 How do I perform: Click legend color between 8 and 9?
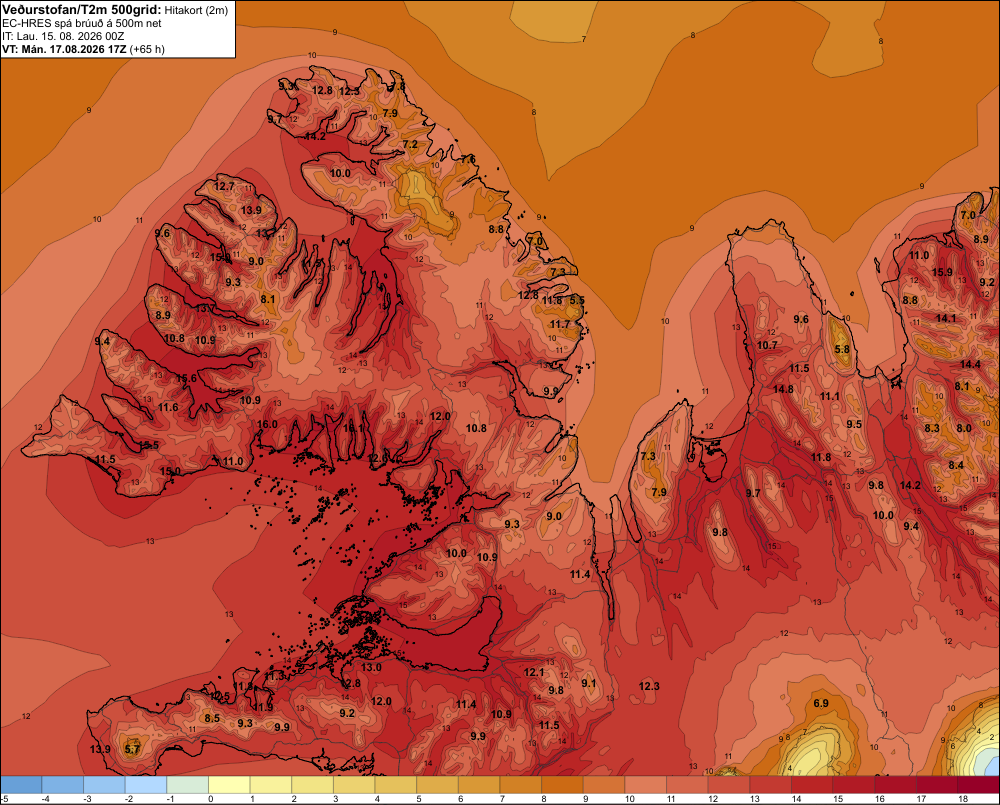562,785
